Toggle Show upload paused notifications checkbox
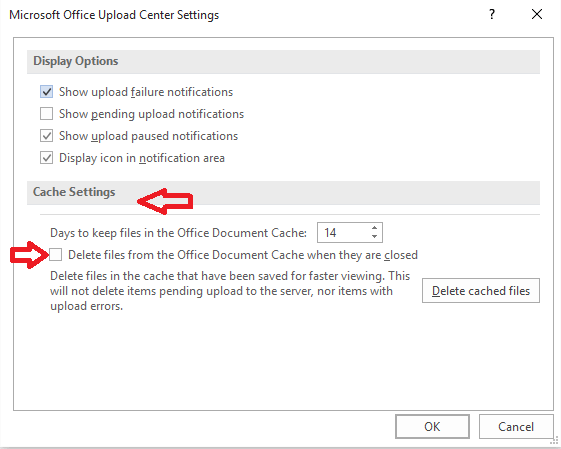Screen dimensions: 561x449 point(47,136)
